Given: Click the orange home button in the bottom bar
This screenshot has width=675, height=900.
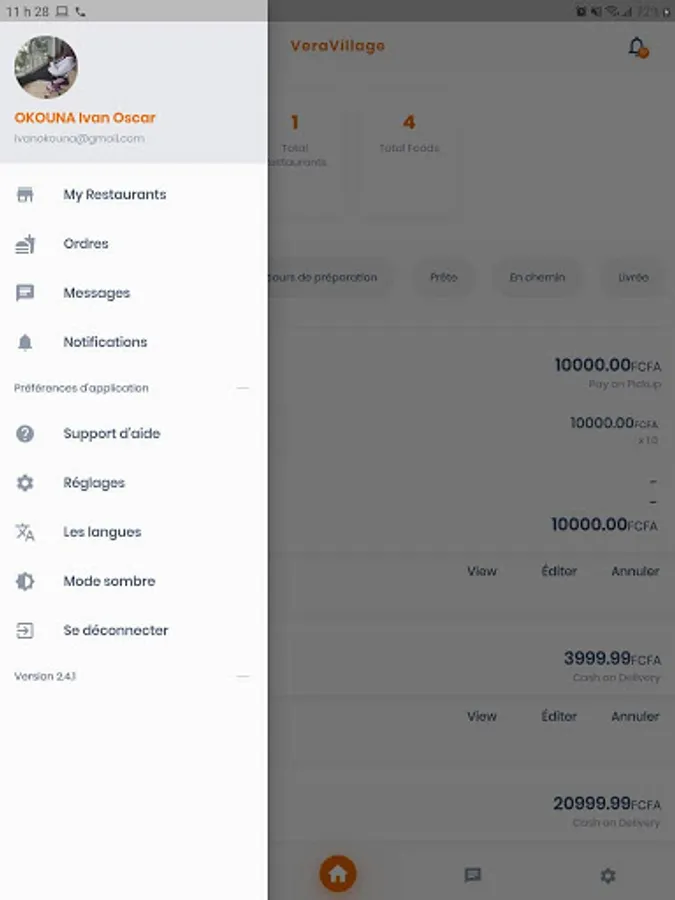Looking at the screenshot, I should 338,874.
